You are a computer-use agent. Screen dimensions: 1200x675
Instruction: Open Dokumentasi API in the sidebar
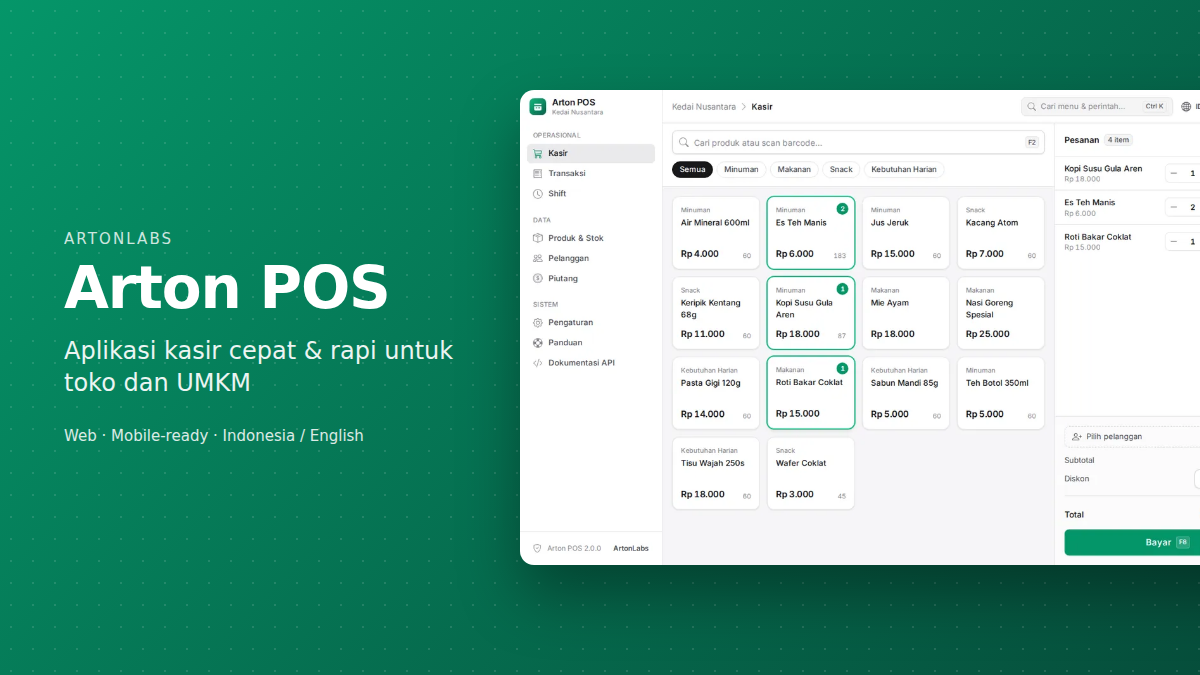591,362
